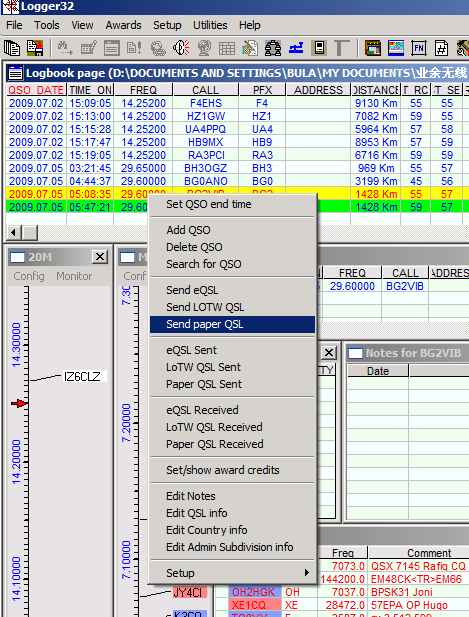Click Config in the 20M window
This screenshot has height=617, width=469.
[29, 276]
